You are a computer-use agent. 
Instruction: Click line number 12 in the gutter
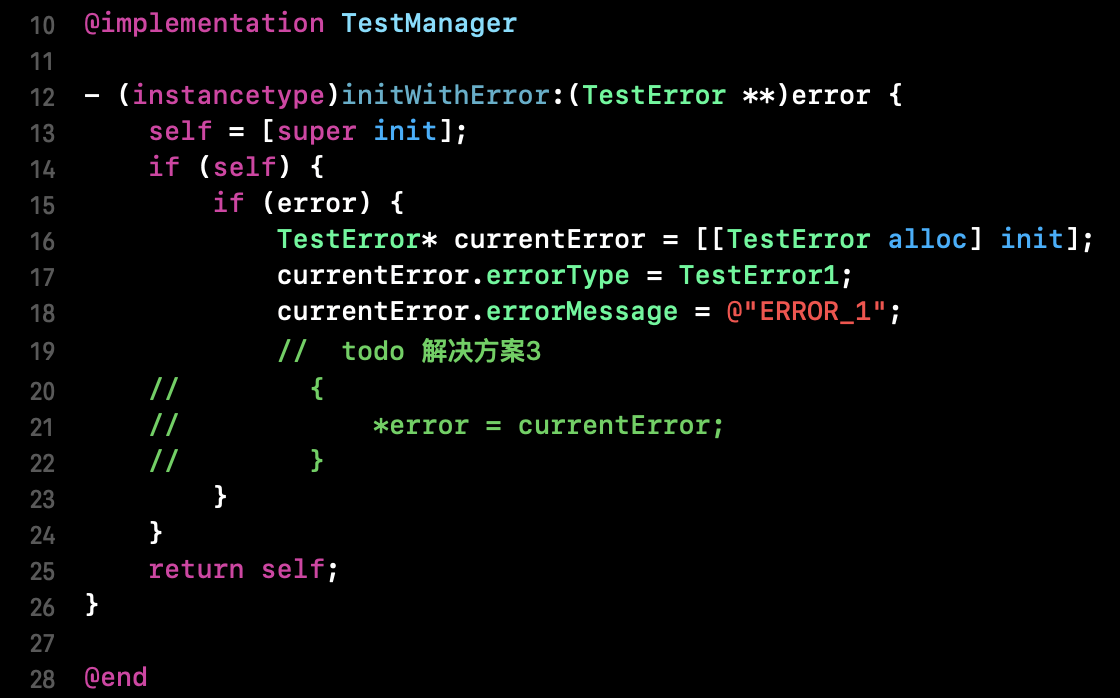click(x=42, y=98)
